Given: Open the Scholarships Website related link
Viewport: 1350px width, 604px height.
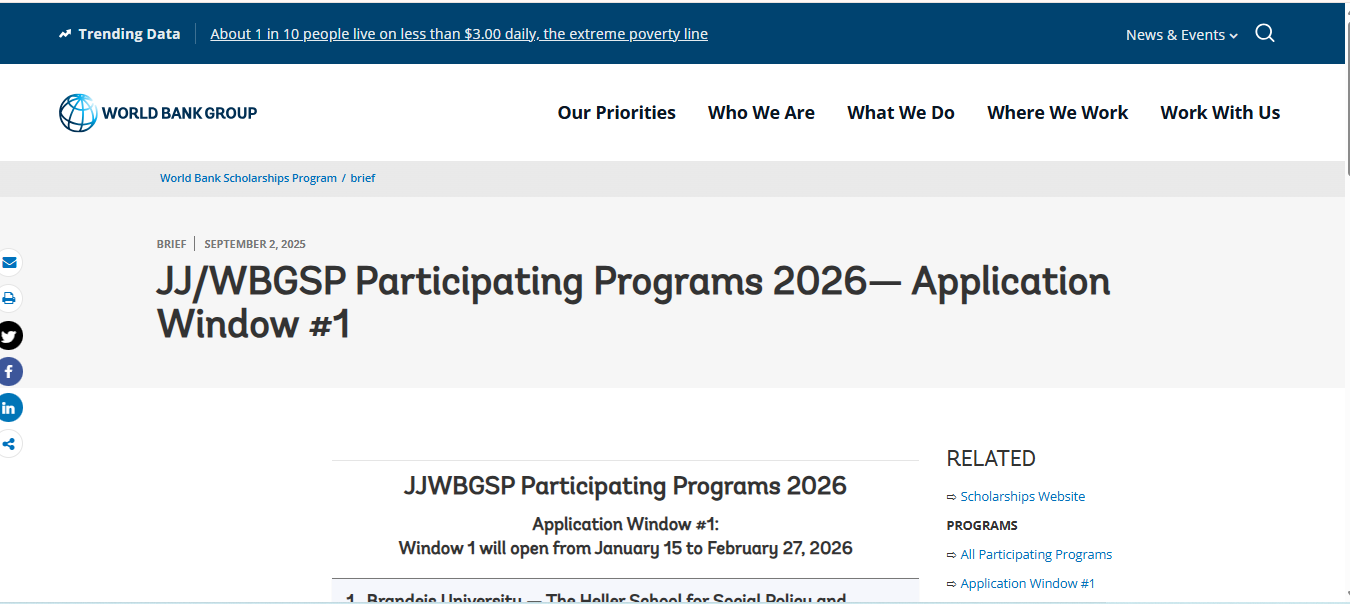Looking at the screenshot, I should (x=1022, y=496).
